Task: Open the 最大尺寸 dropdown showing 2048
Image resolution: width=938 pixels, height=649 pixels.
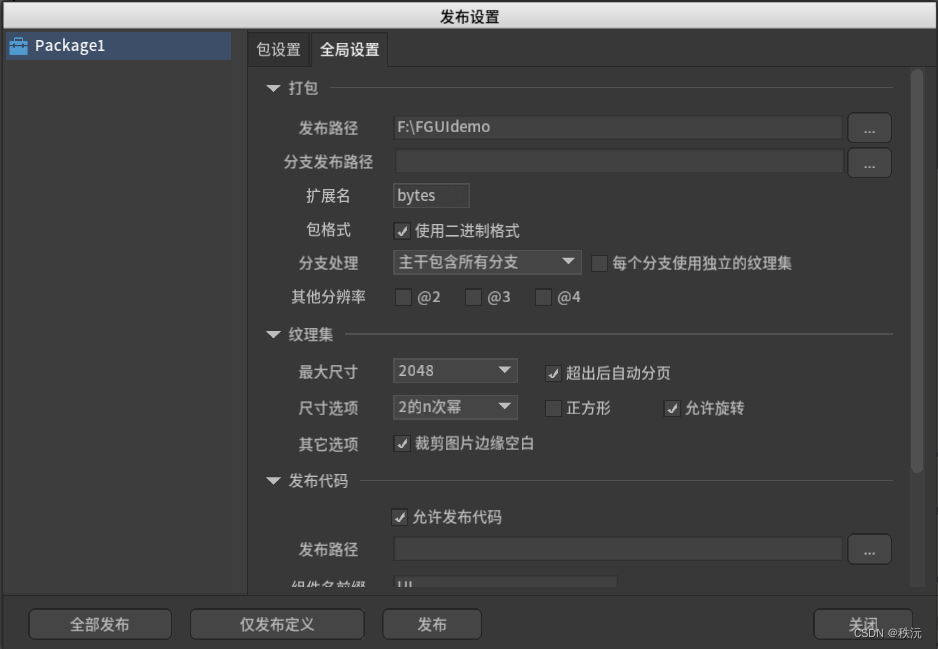Action: [455, 370]
